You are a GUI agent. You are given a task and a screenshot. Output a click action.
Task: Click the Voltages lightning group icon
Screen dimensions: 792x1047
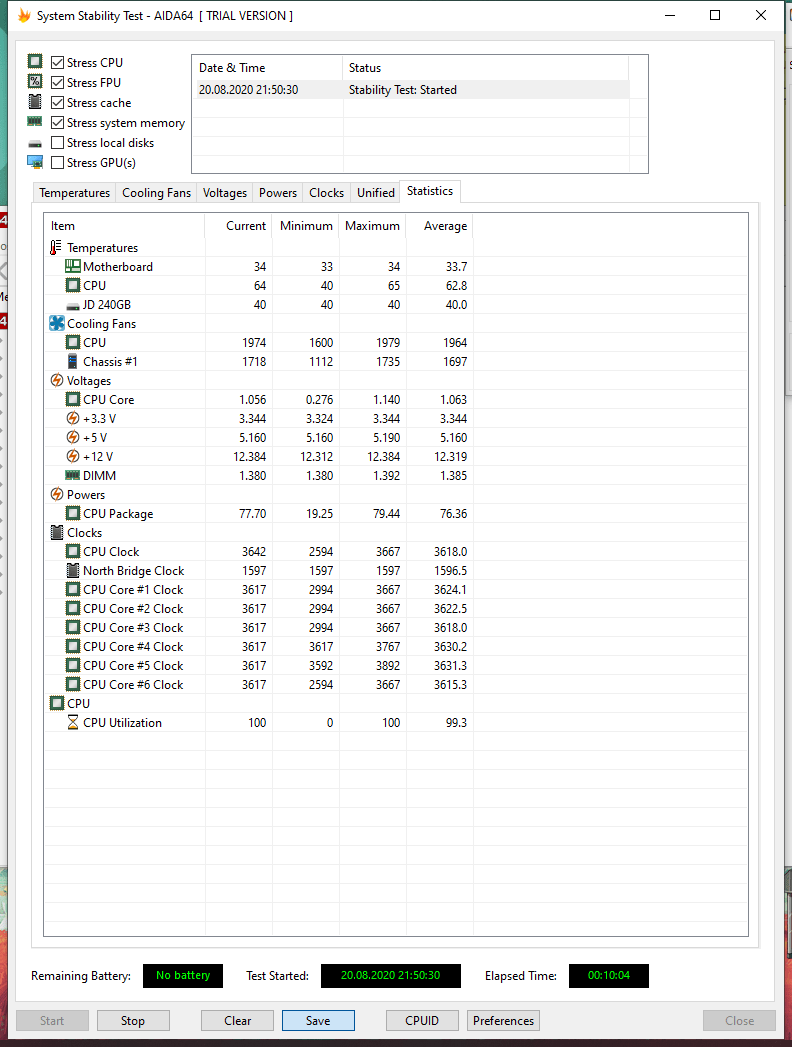point(57,381)
